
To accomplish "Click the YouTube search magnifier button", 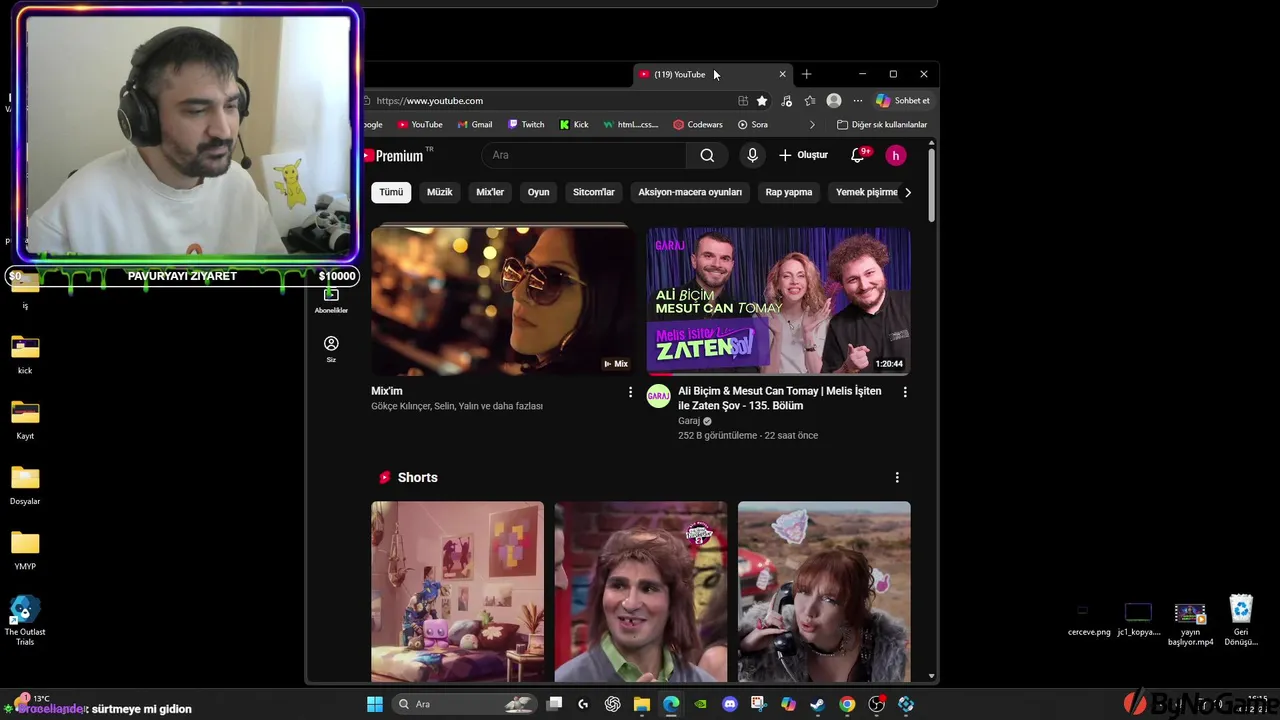I will coord(707,155).
